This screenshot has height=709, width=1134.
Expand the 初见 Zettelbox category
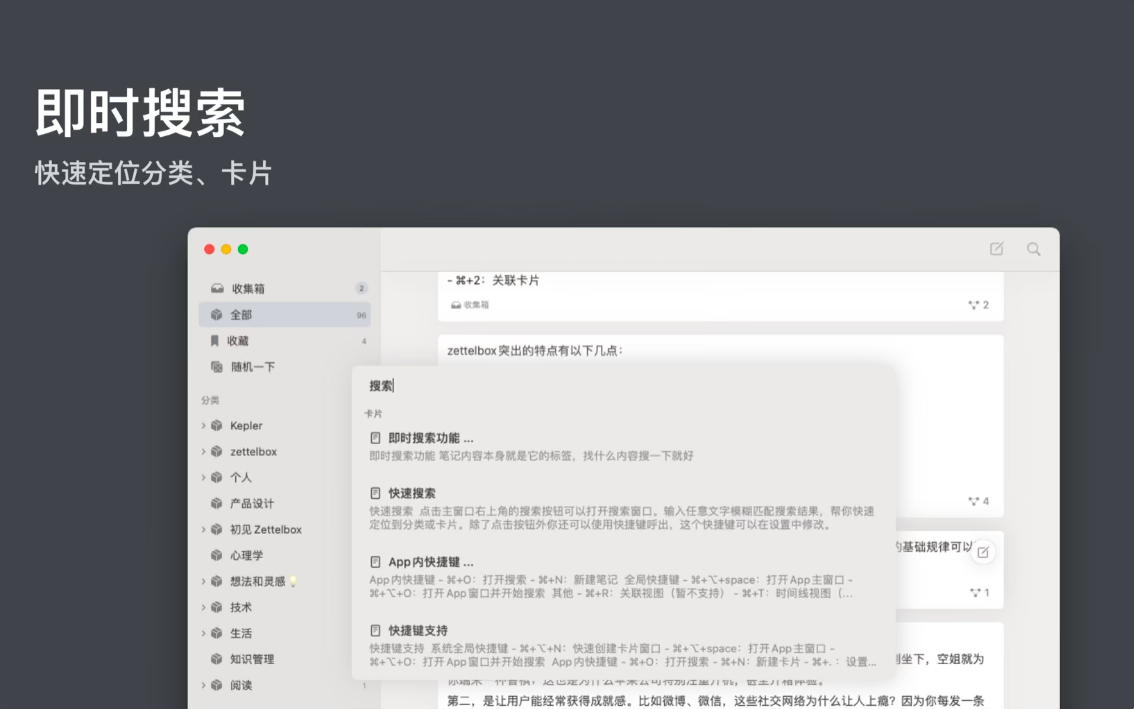tap(204, 529)
